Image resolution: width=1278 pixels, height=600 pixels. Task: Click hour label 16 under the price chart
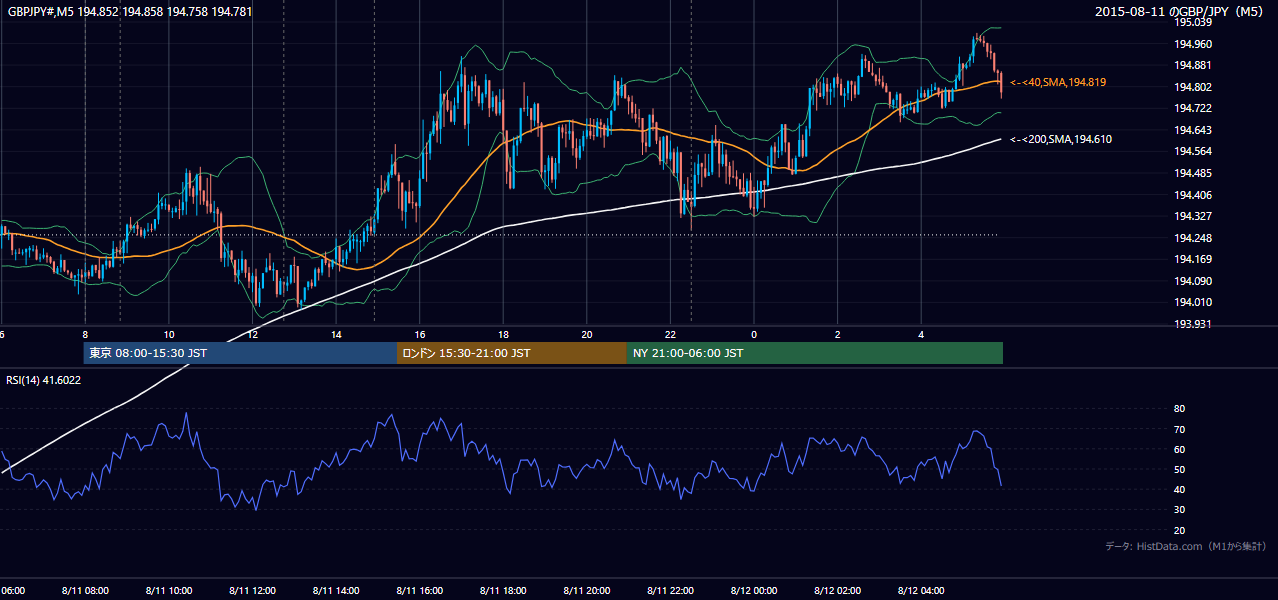coord(420,334)
